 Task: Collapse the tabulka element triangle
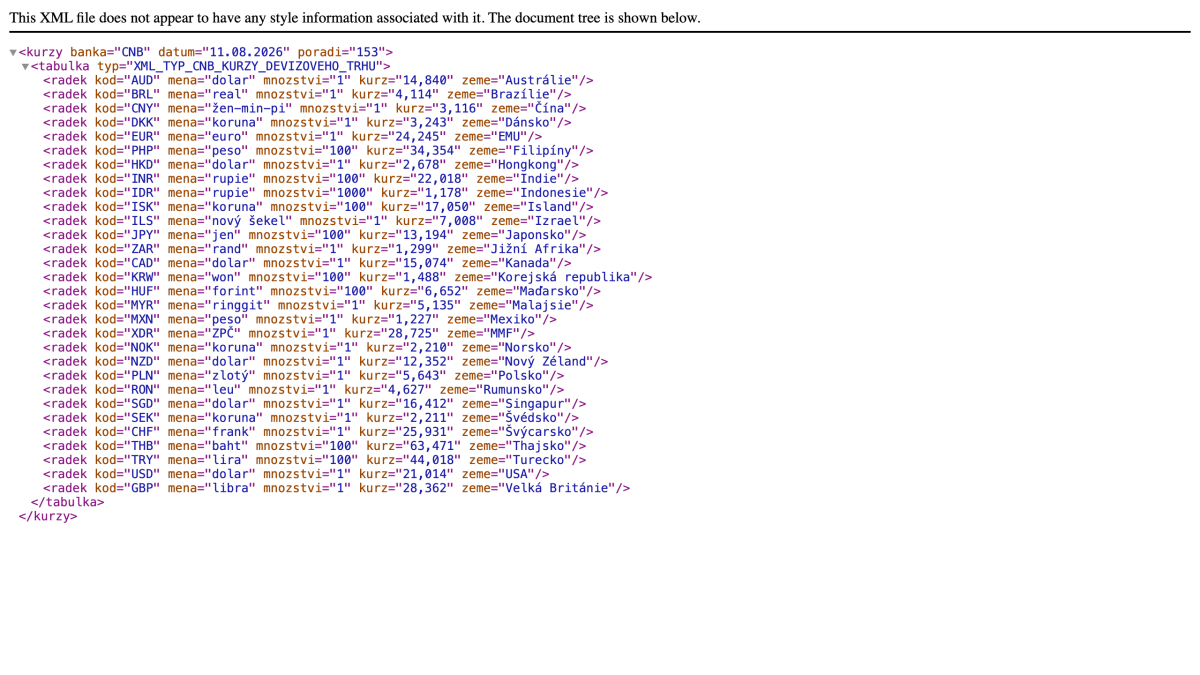click(x=25, y=66)
